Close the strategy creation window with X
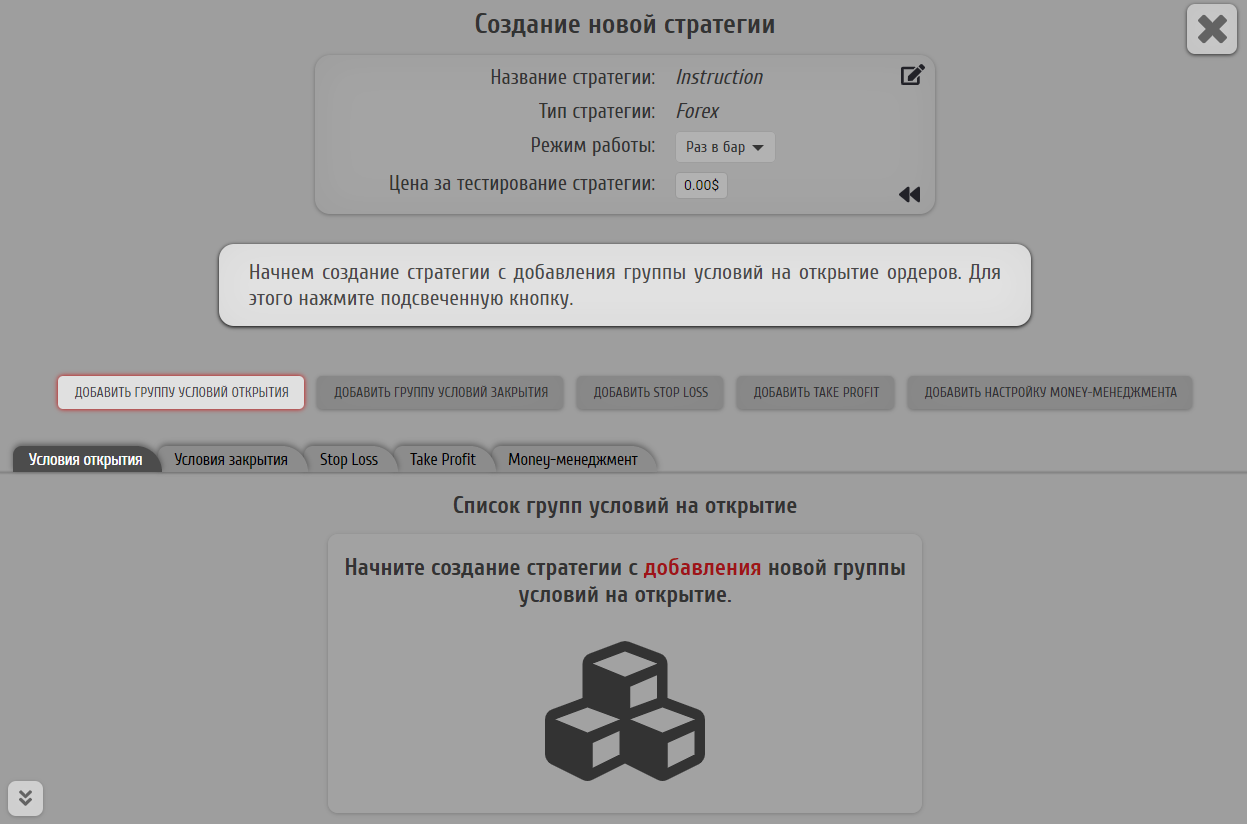1247x824 pixels. coord(1212,29)
